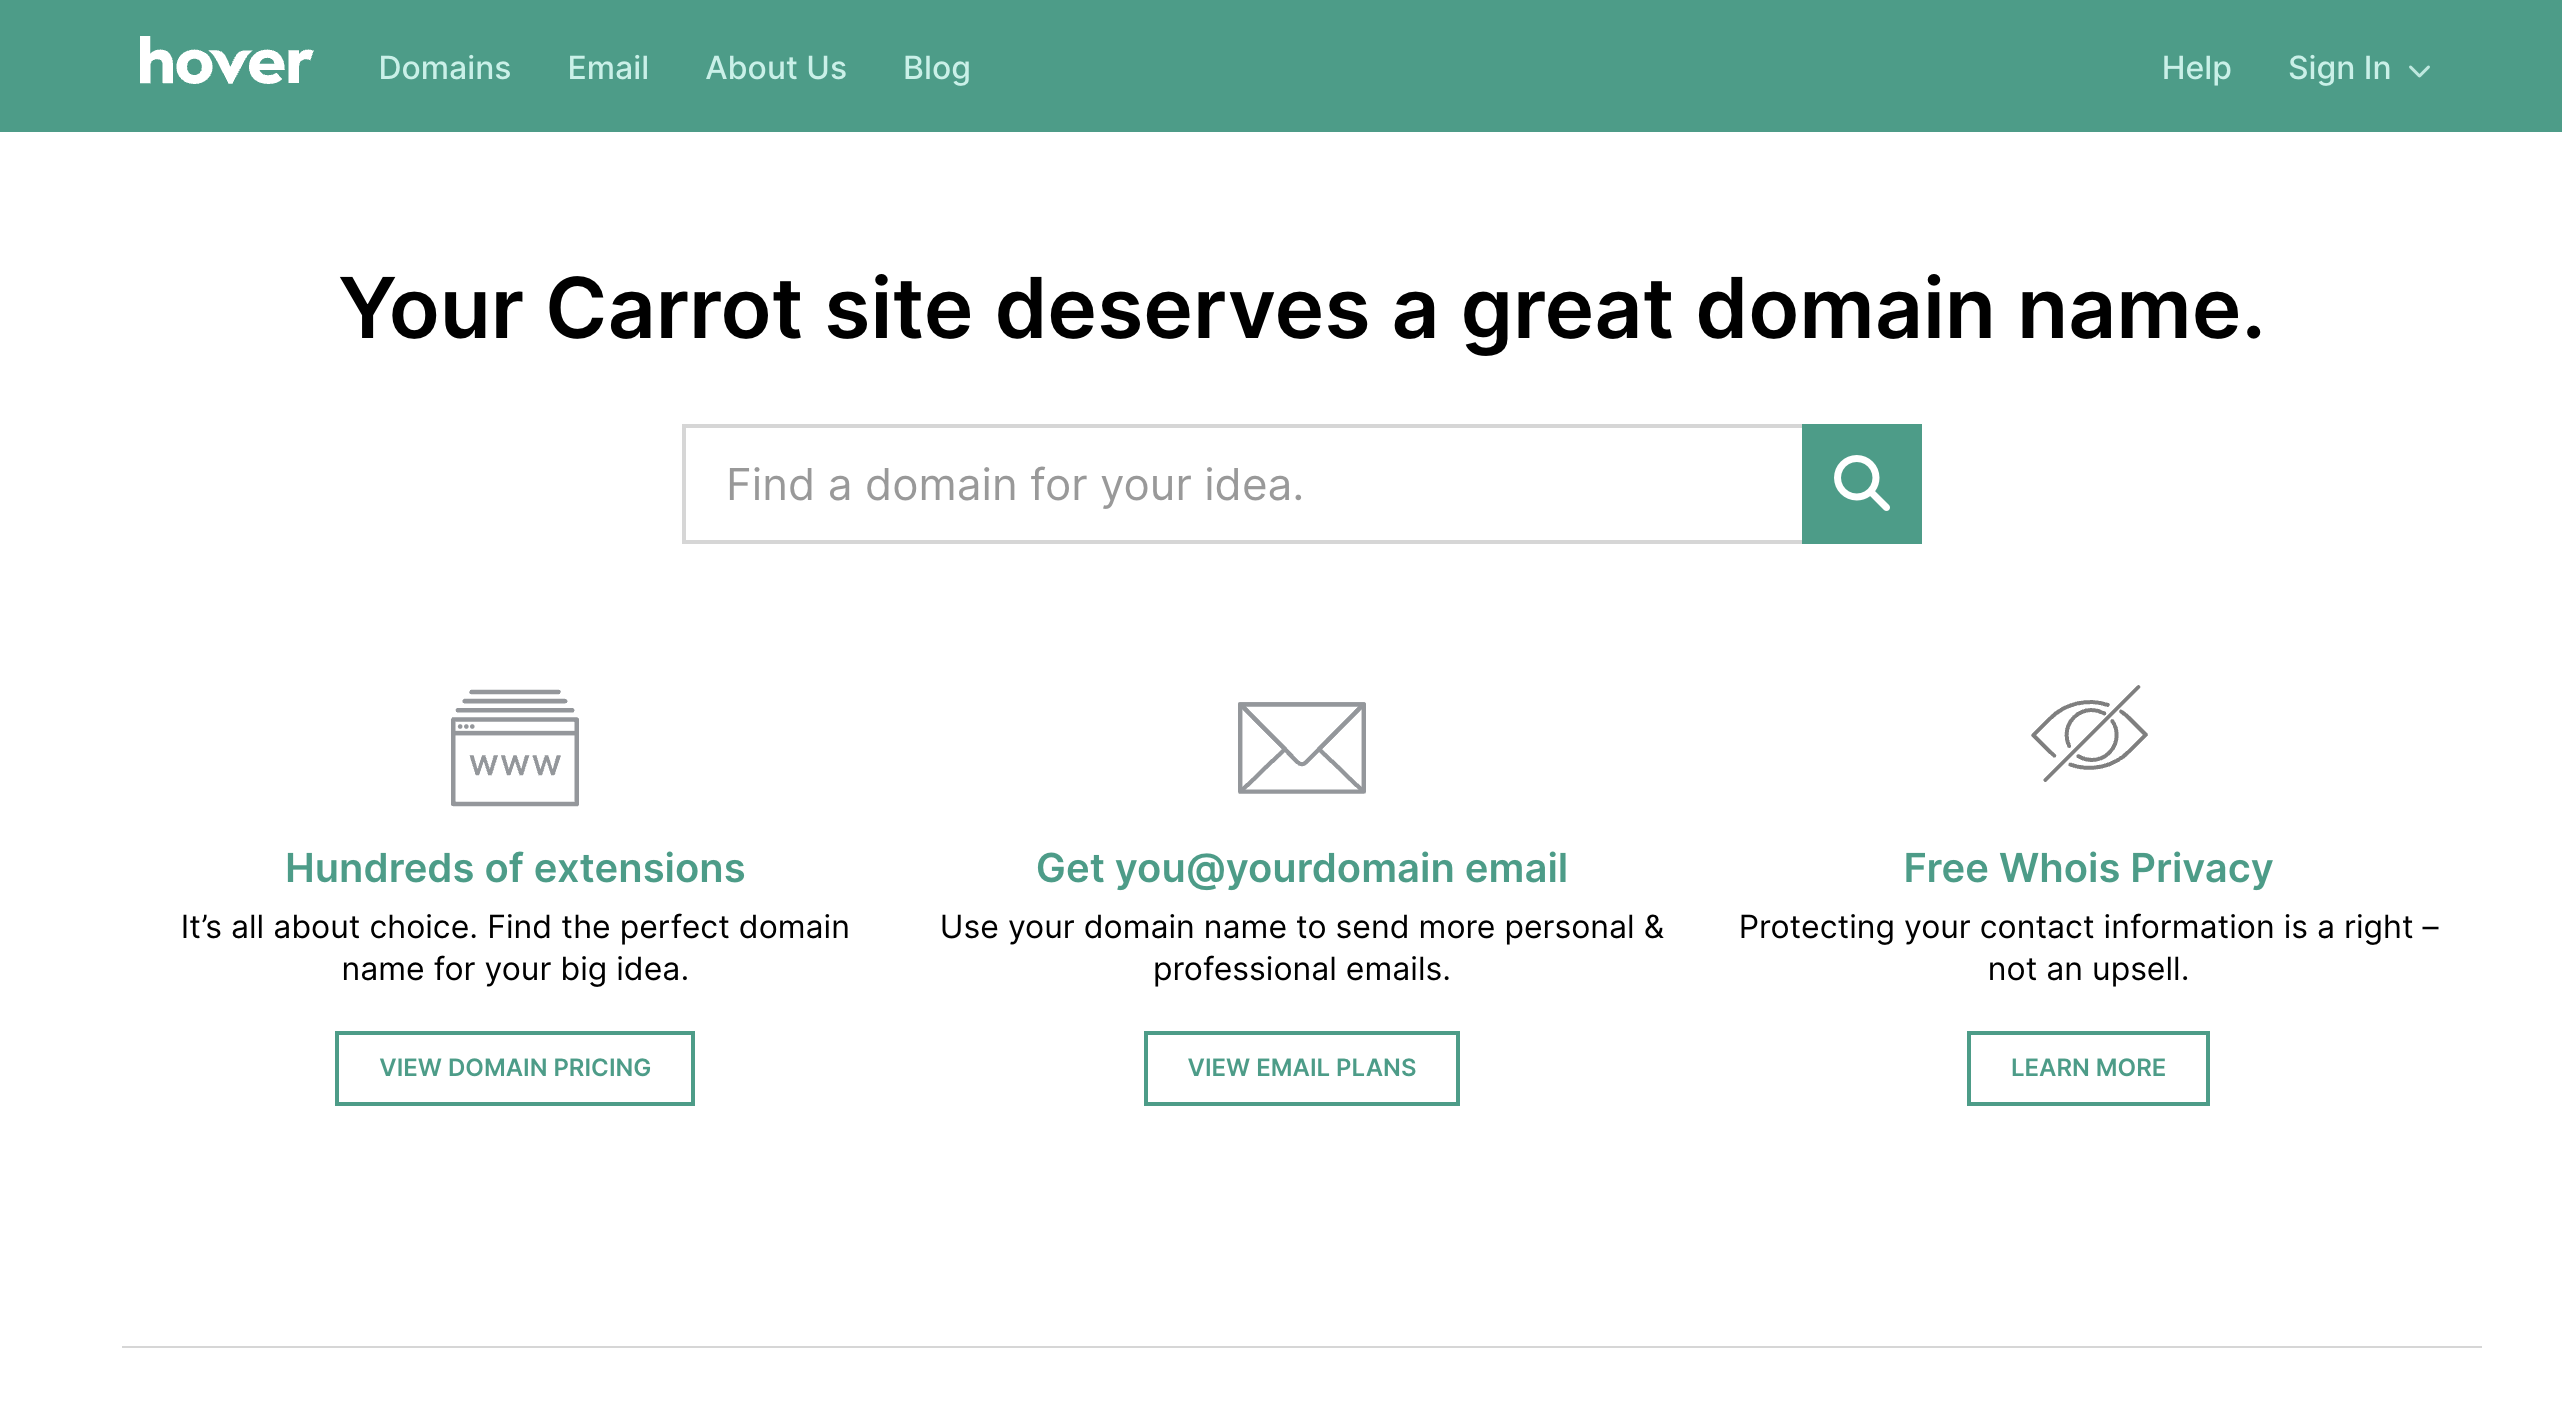Screen dimensions: 2562x1404
Task: Open the Domains menu item
Action: tap(444, 68)
